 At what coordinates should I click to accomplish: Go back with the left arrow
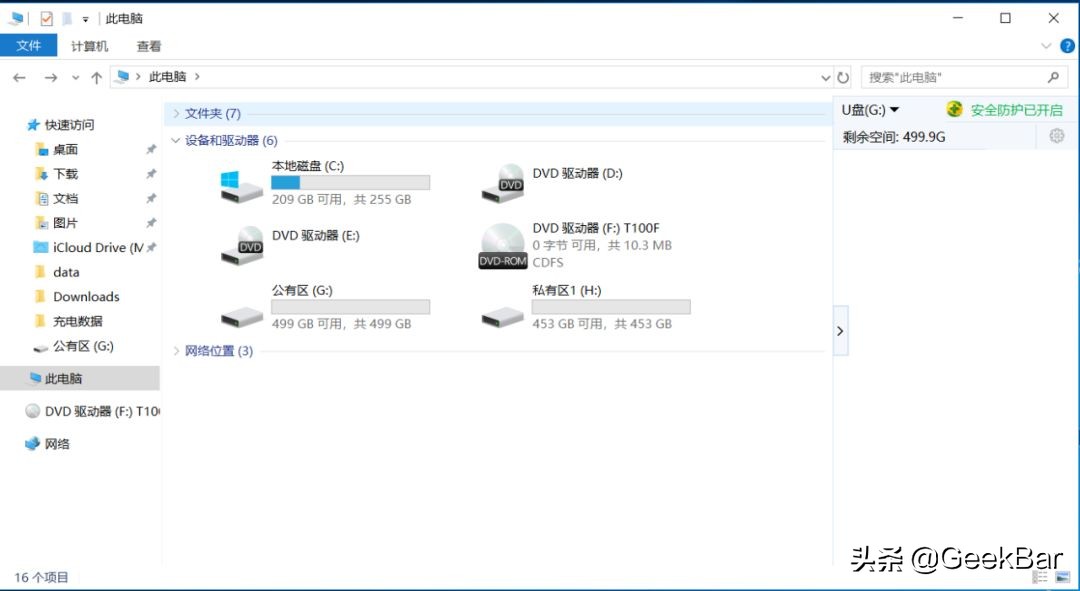point(19,77)
